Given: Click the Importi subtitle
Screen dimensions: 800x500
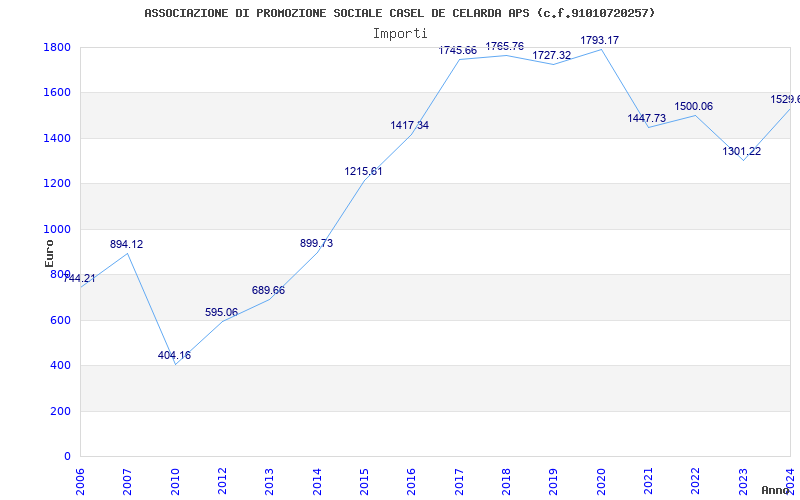Looking at the screenshot, I should 400,34.
